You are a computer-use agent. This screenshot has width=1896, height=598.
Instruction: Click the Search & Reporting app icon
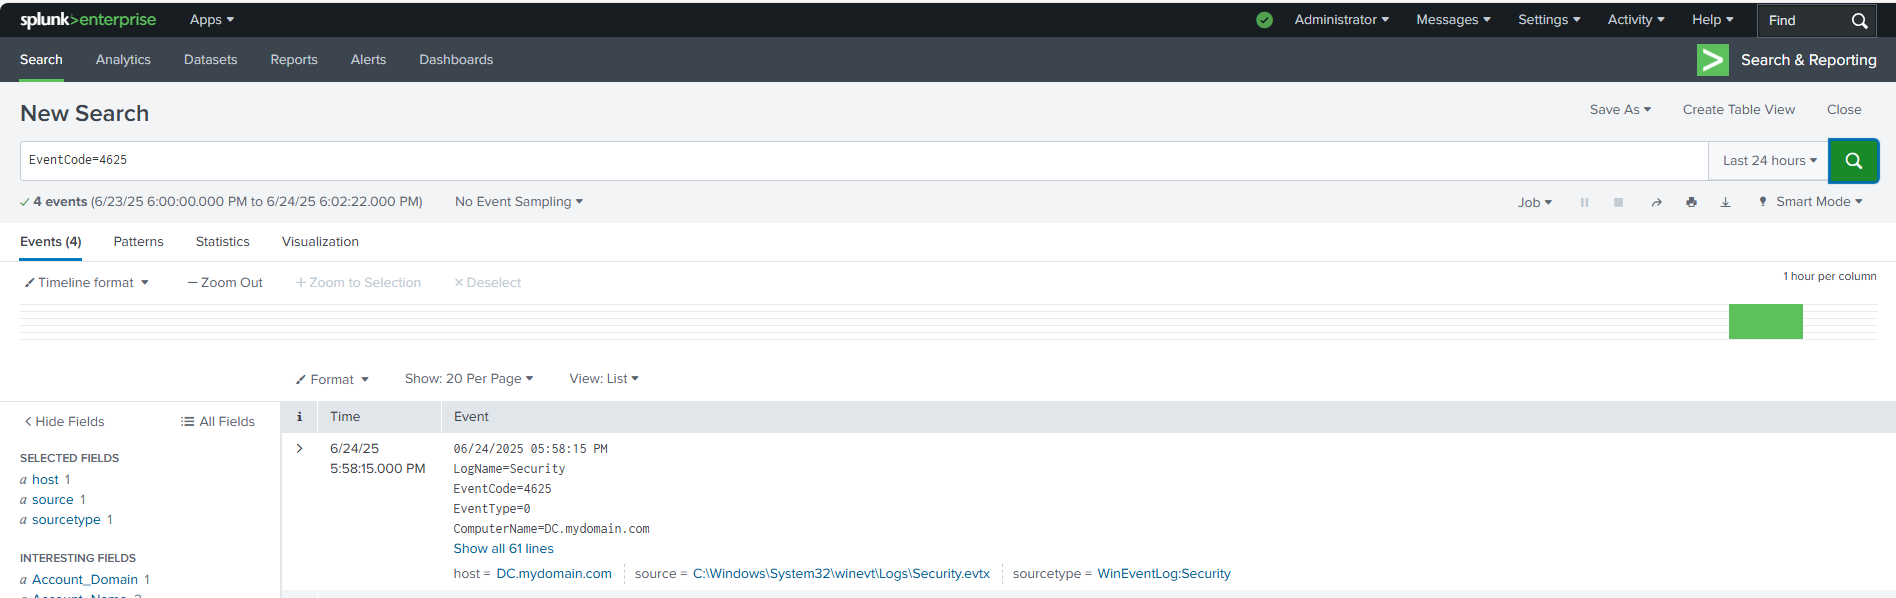click(1712, 60)
